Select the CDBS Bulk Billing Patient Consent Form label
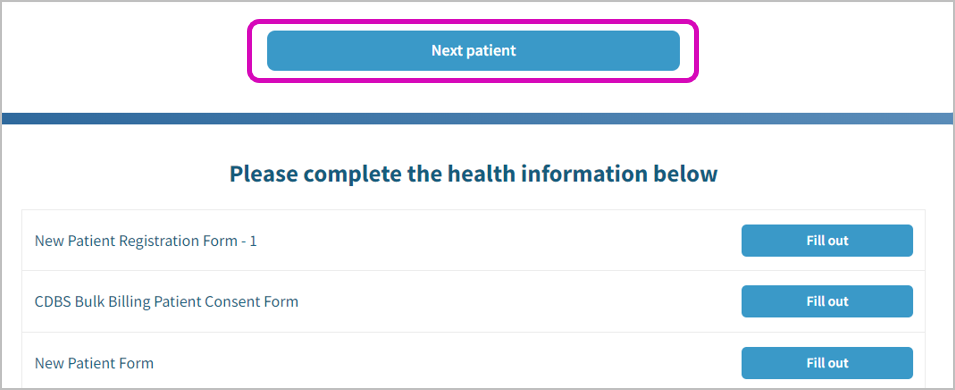This screenshot has width=955, height=390. pyautogui.click(x=166, y=302)
